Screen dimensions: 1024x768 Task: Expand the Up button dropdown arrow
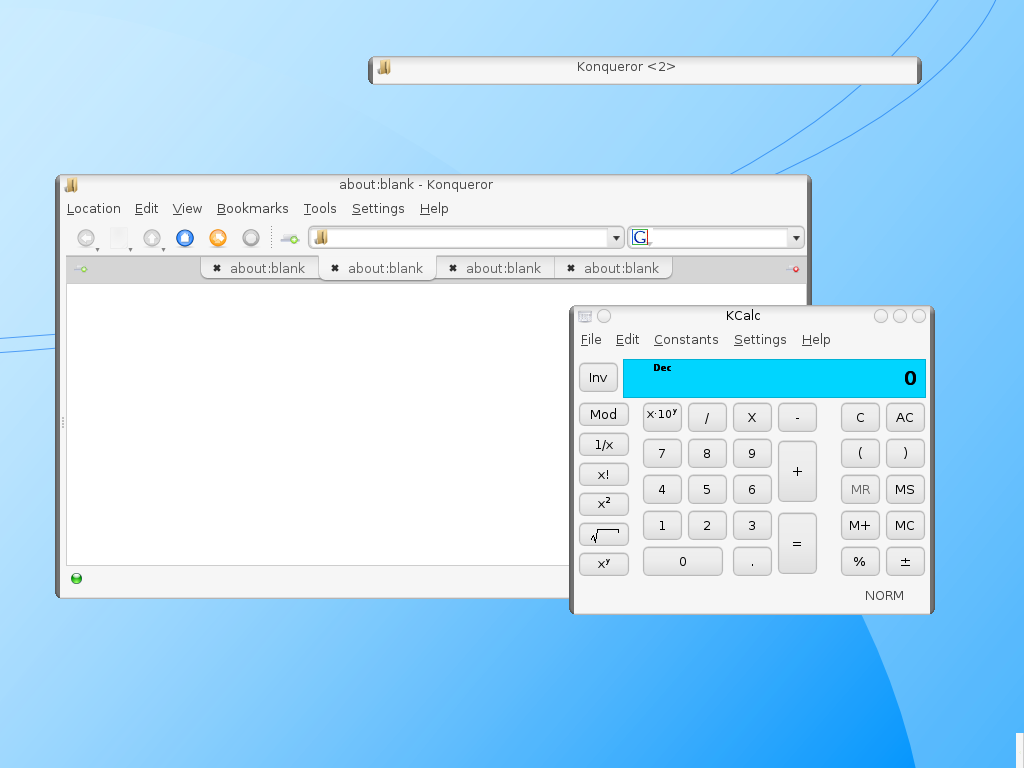tap(163, 249)
